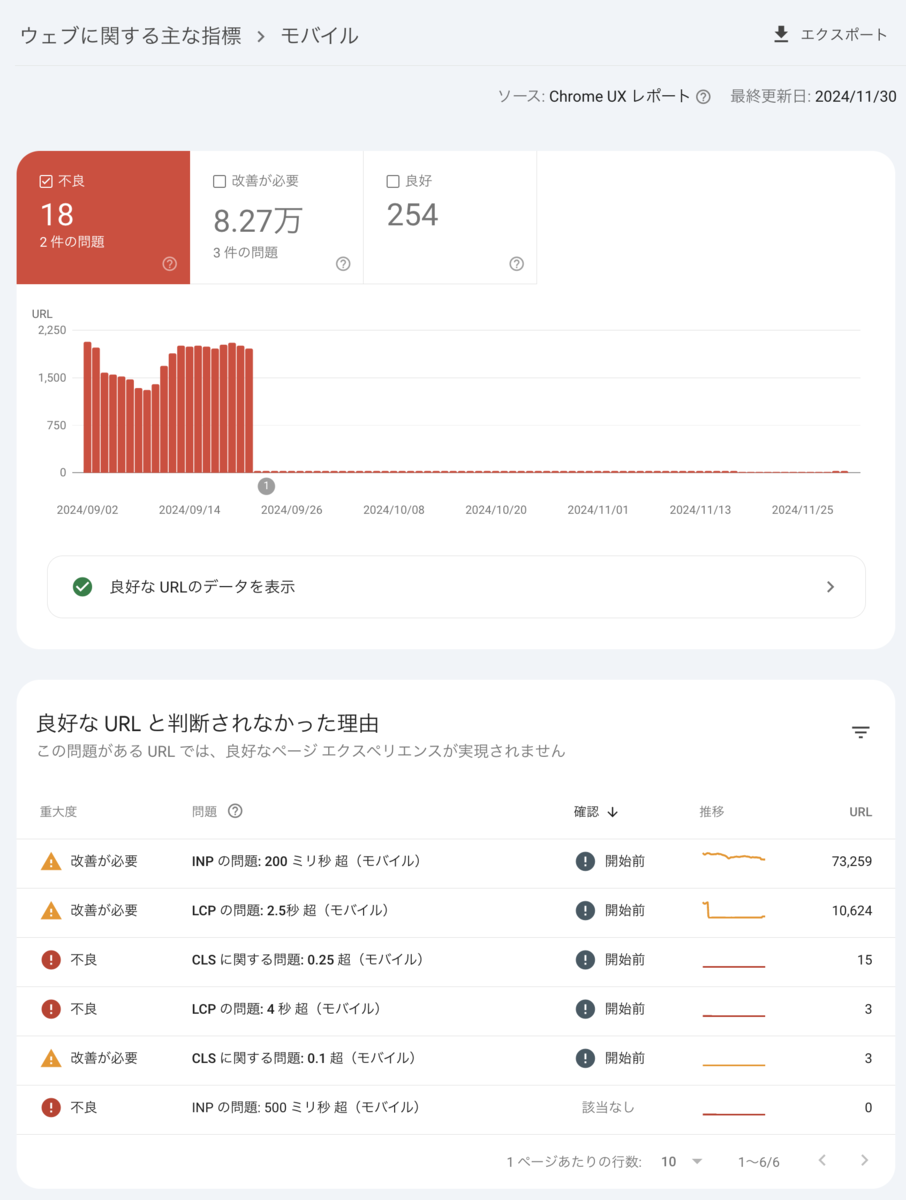Screen dimensions: 906x1200
Task: Click the annotation marker 1 on chart
Action: click(266, 486)
